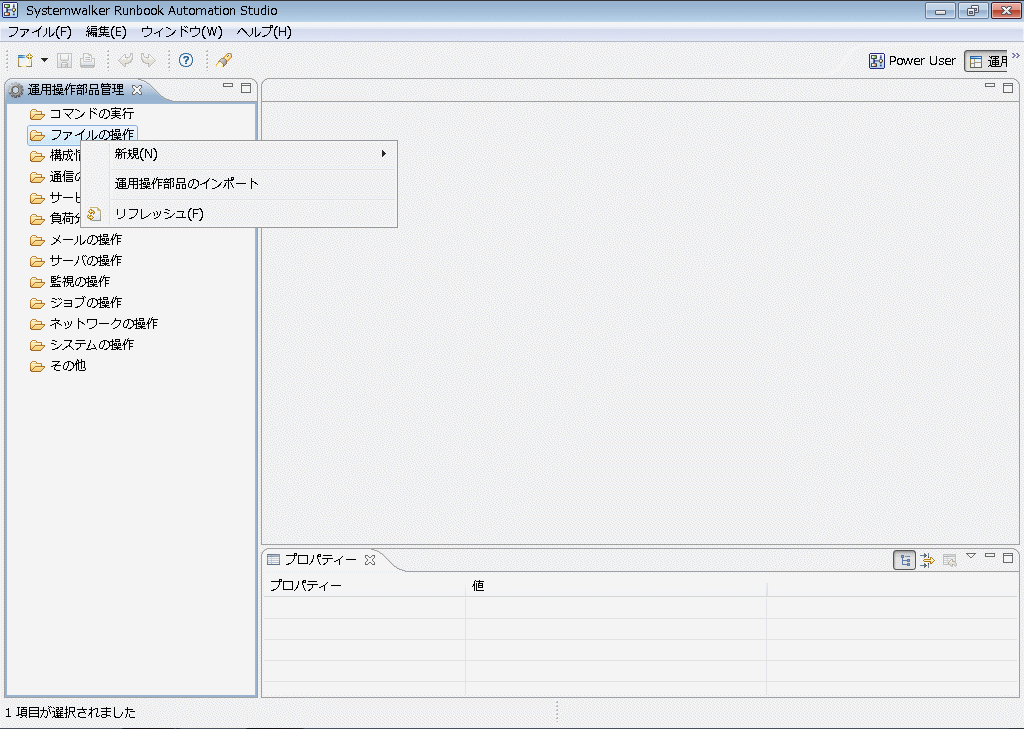Screen dimensions: 1024x729
Task: Select the システムの操作 folder
Action: click(x=92, y=344)
